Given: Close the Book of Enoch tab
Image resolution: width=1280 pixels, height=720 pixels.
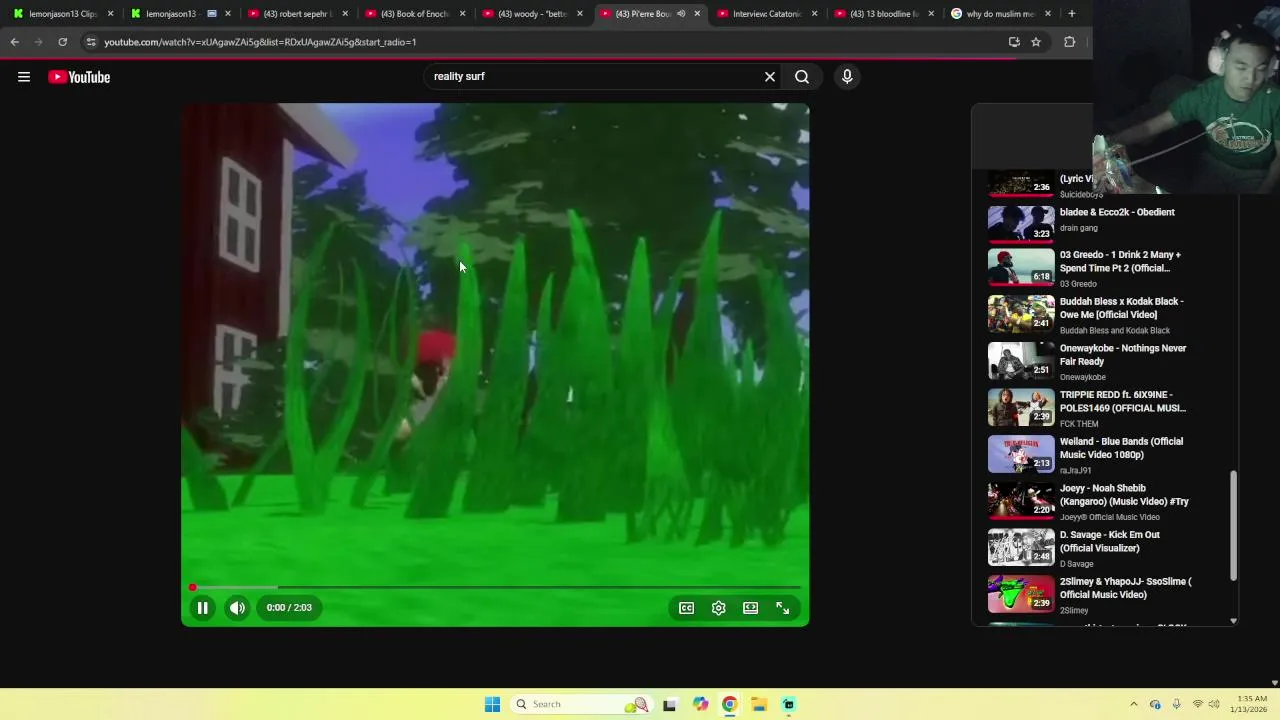Looking at the screenshot, I should pos(462,14).
